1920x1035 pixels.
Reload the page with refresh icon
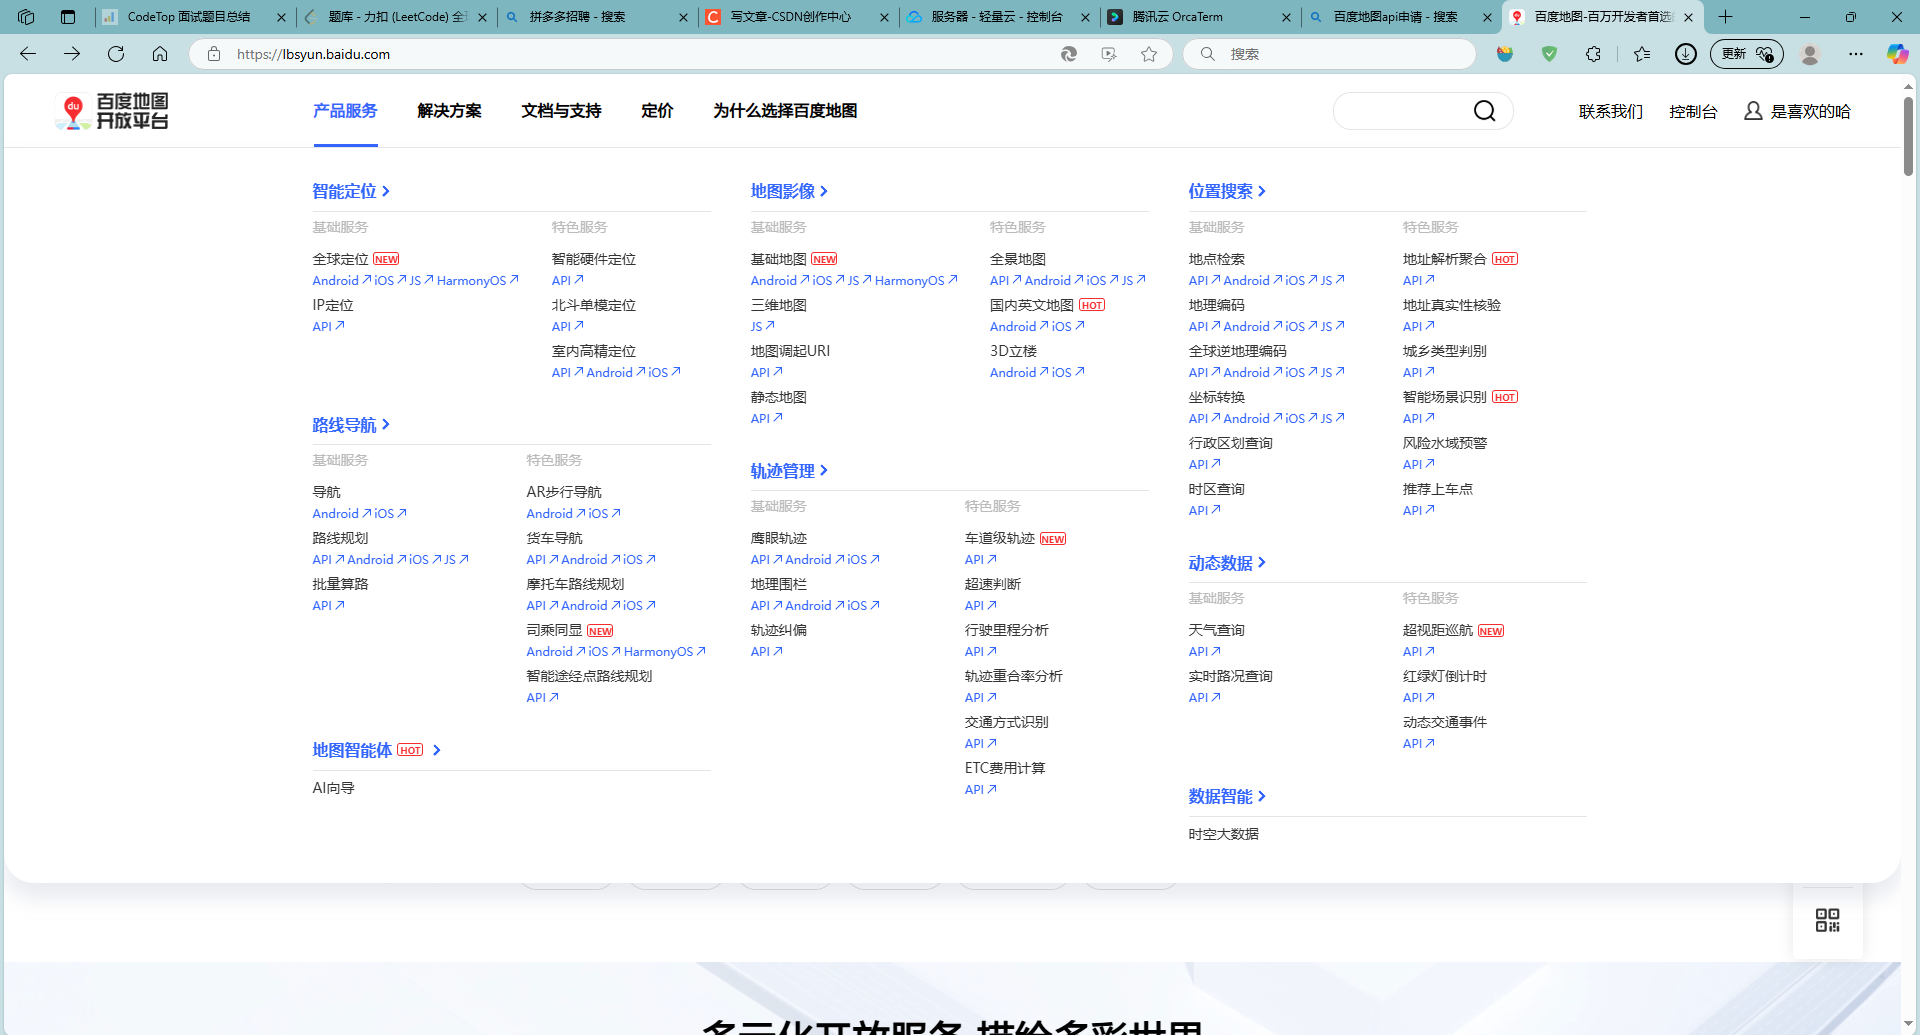tap(116, 54)
